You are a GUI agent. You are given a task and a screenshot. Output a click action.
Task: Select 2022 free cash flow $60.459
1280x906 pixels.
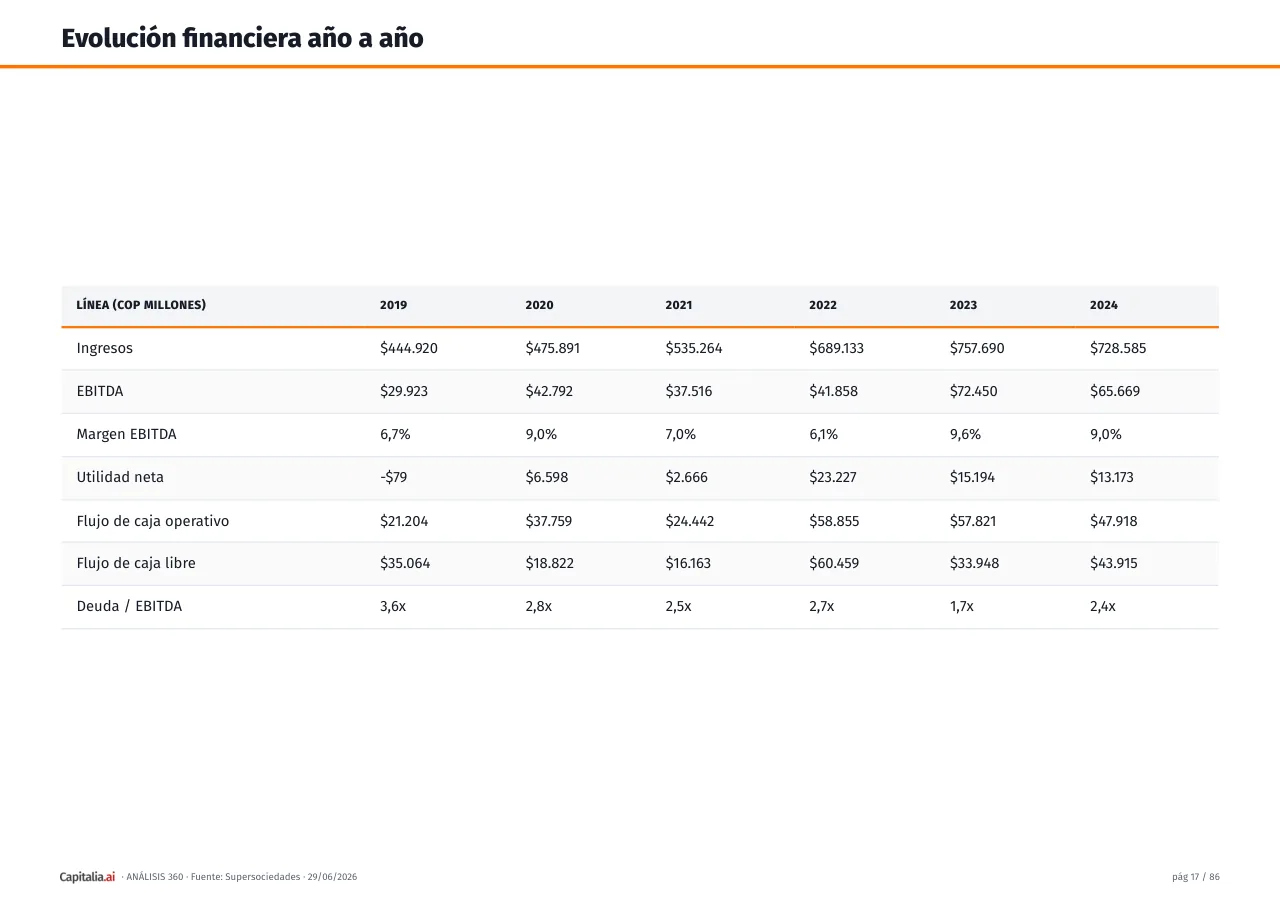(x=834, y=563)
